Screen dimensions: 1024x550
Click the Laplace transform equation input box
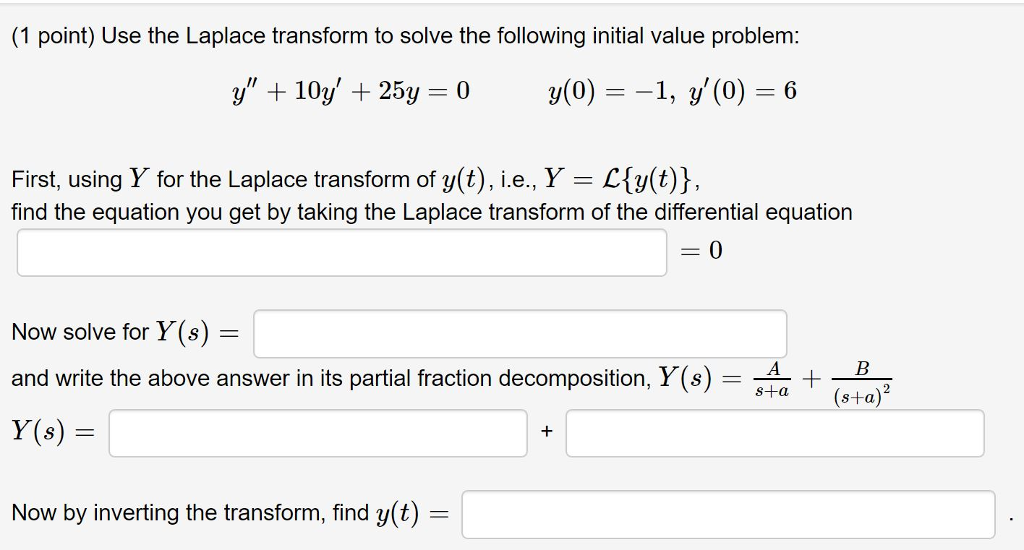[x=342, y=252]
